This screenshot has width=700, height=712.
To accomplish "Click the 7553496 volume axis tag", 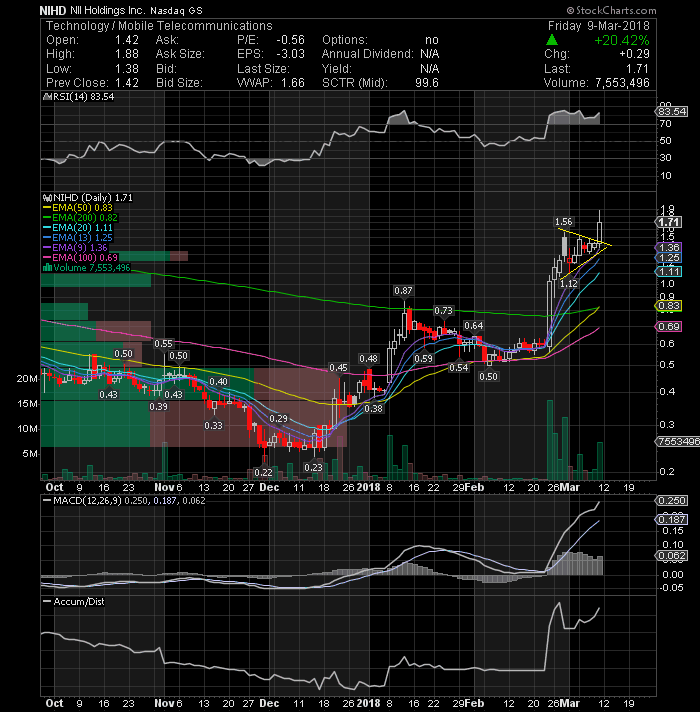I will coord(677,442).
